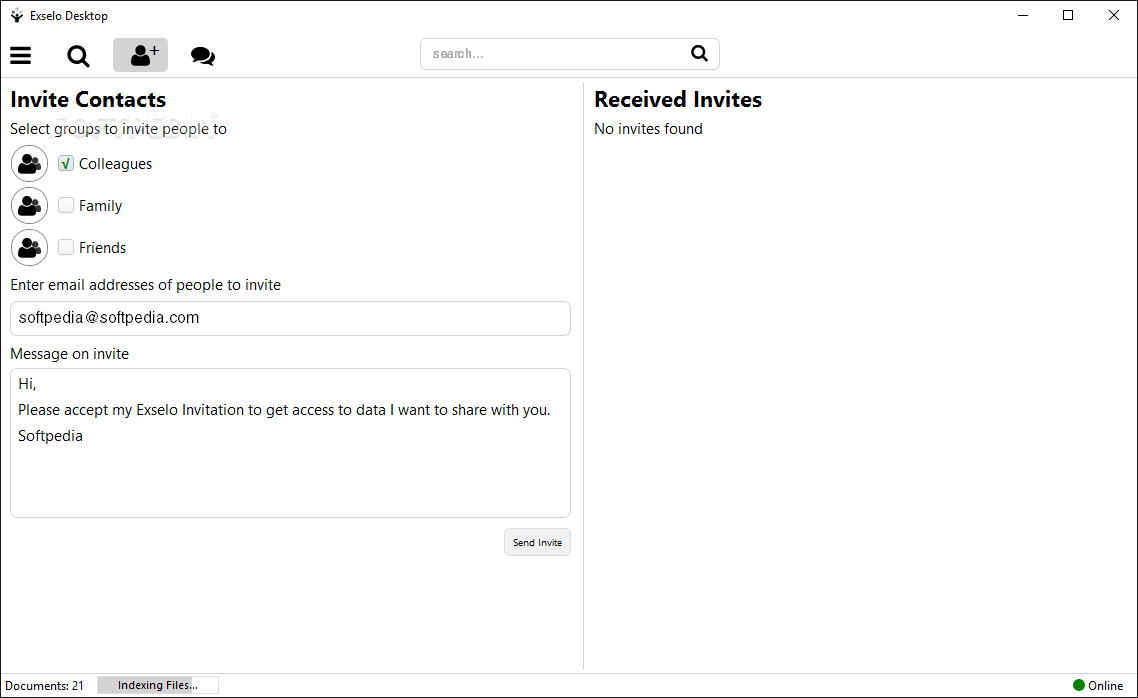
Task: Minimize the Exselo Desktop window
Action: click(1023, 15)
